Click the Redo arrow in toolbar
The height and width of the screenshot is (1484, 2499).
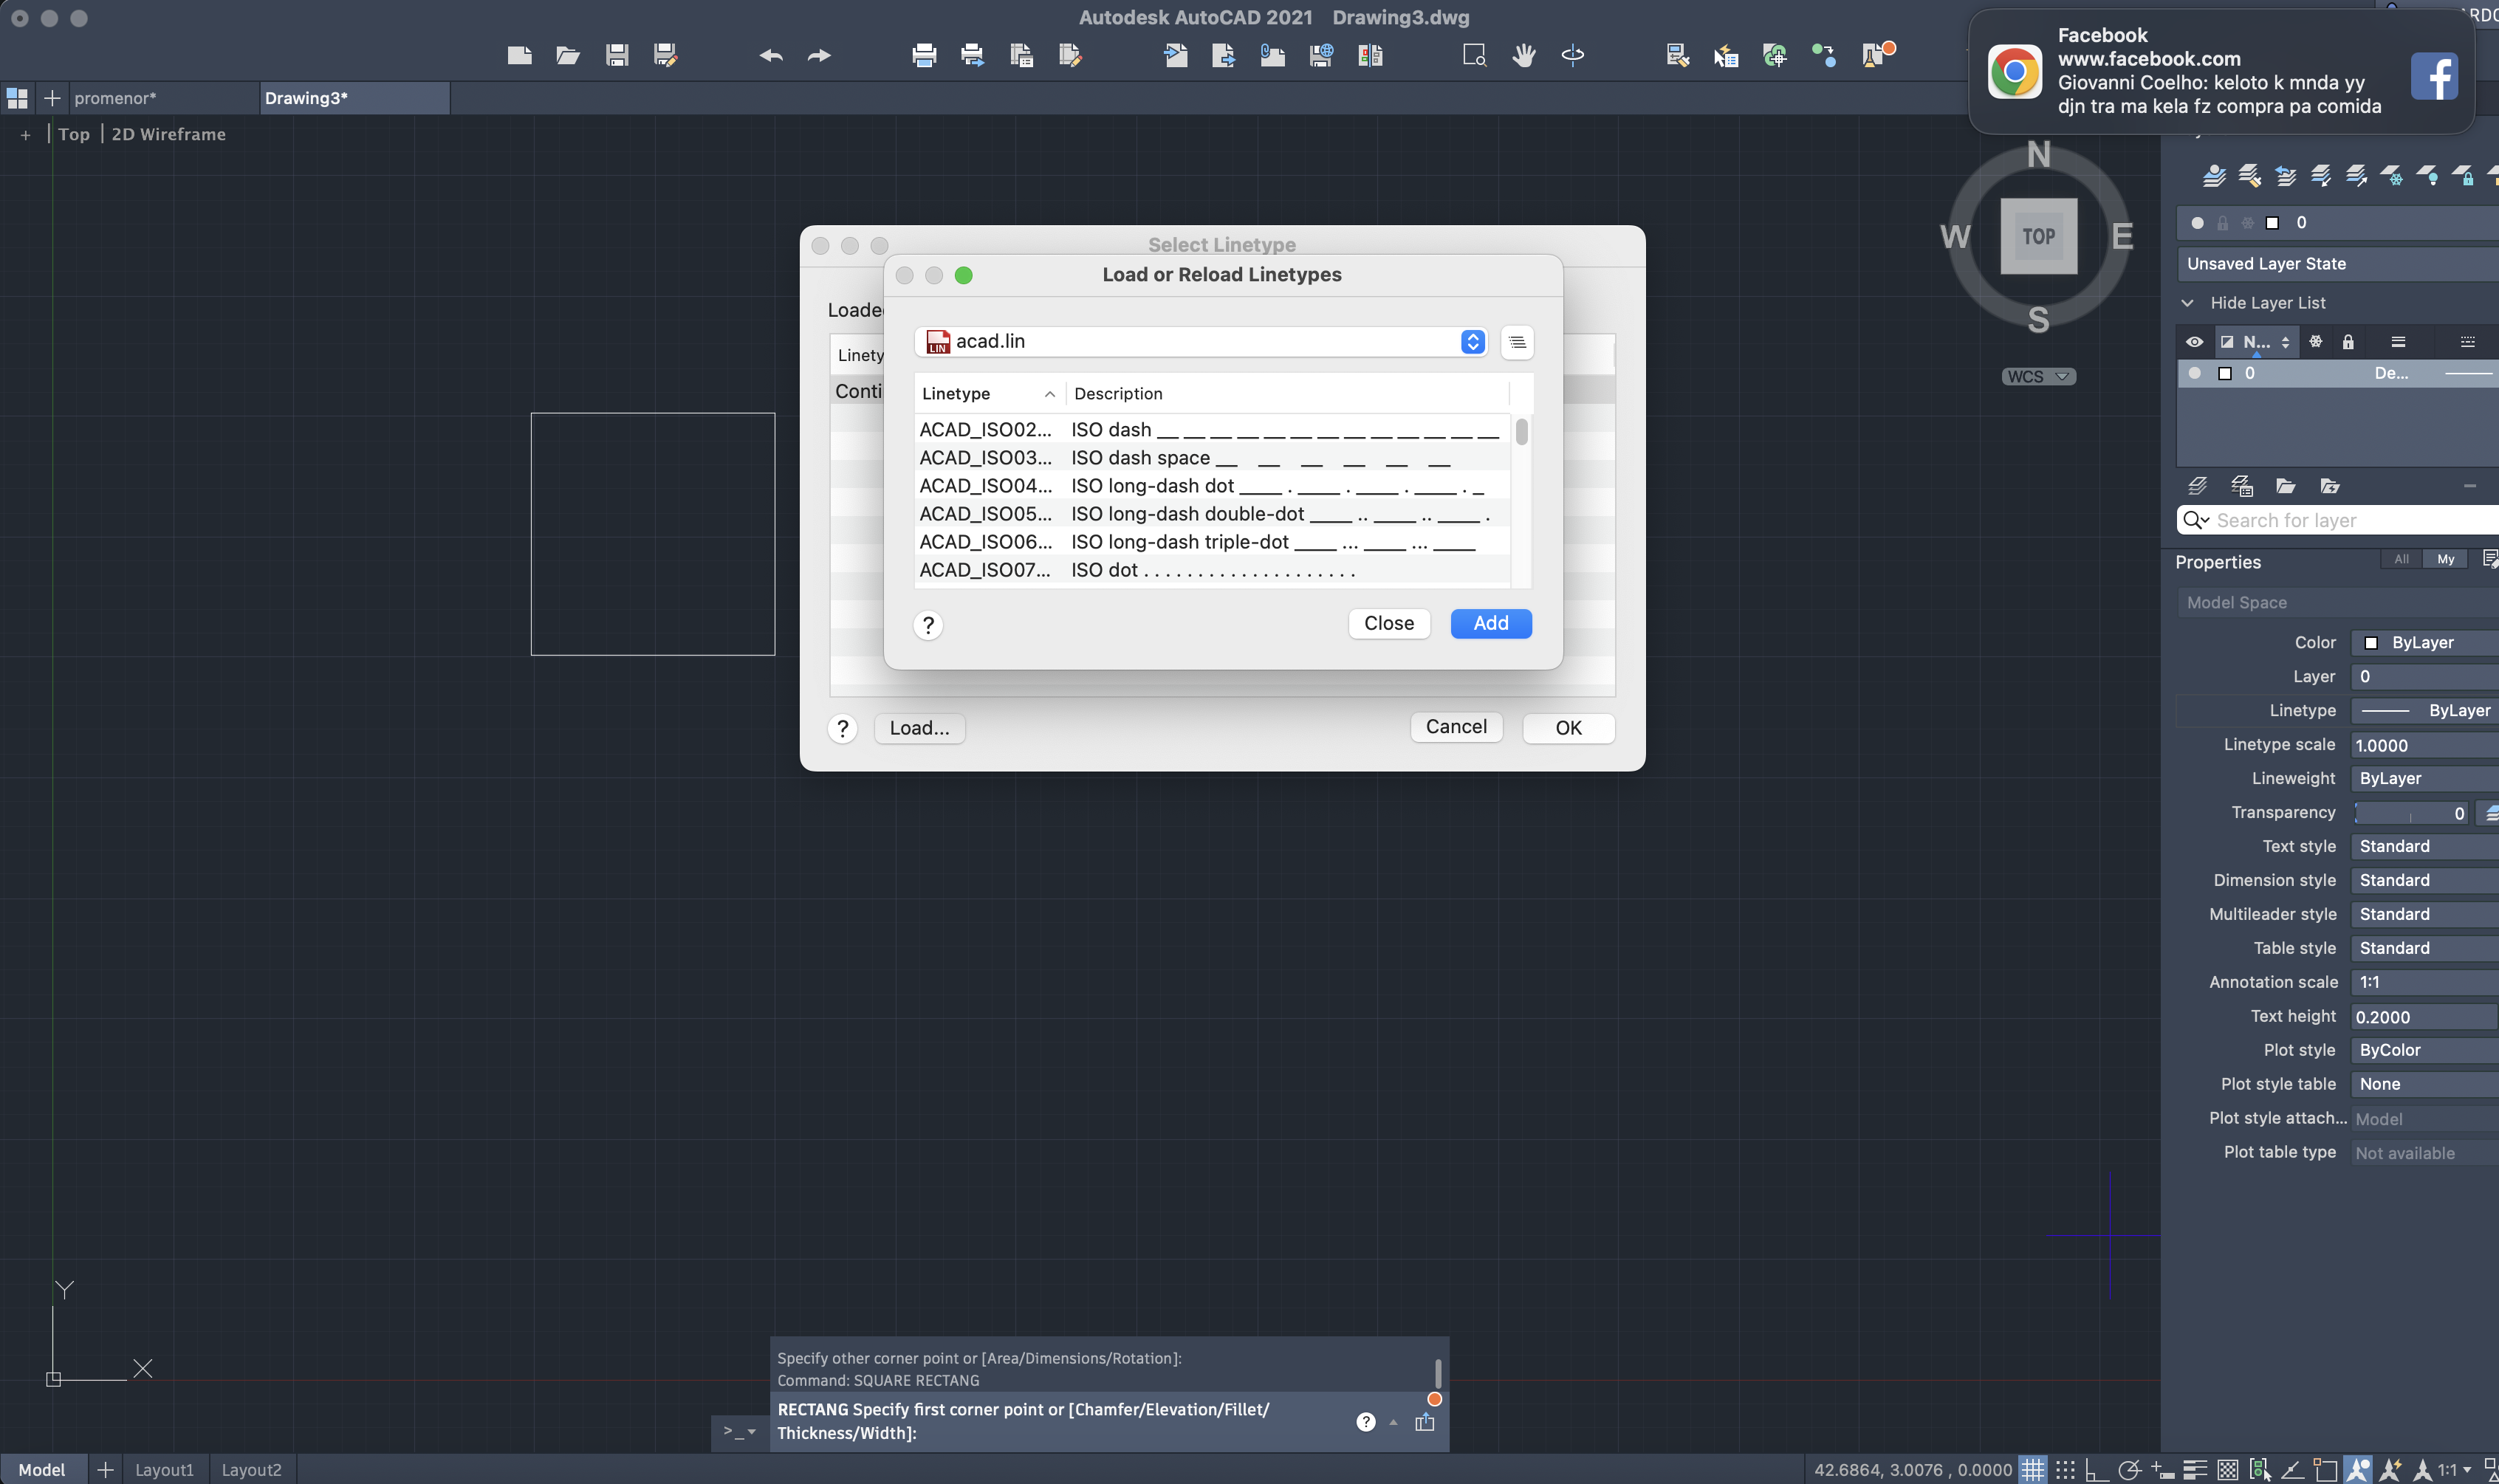pyautogui.click(x=819, y=55)
